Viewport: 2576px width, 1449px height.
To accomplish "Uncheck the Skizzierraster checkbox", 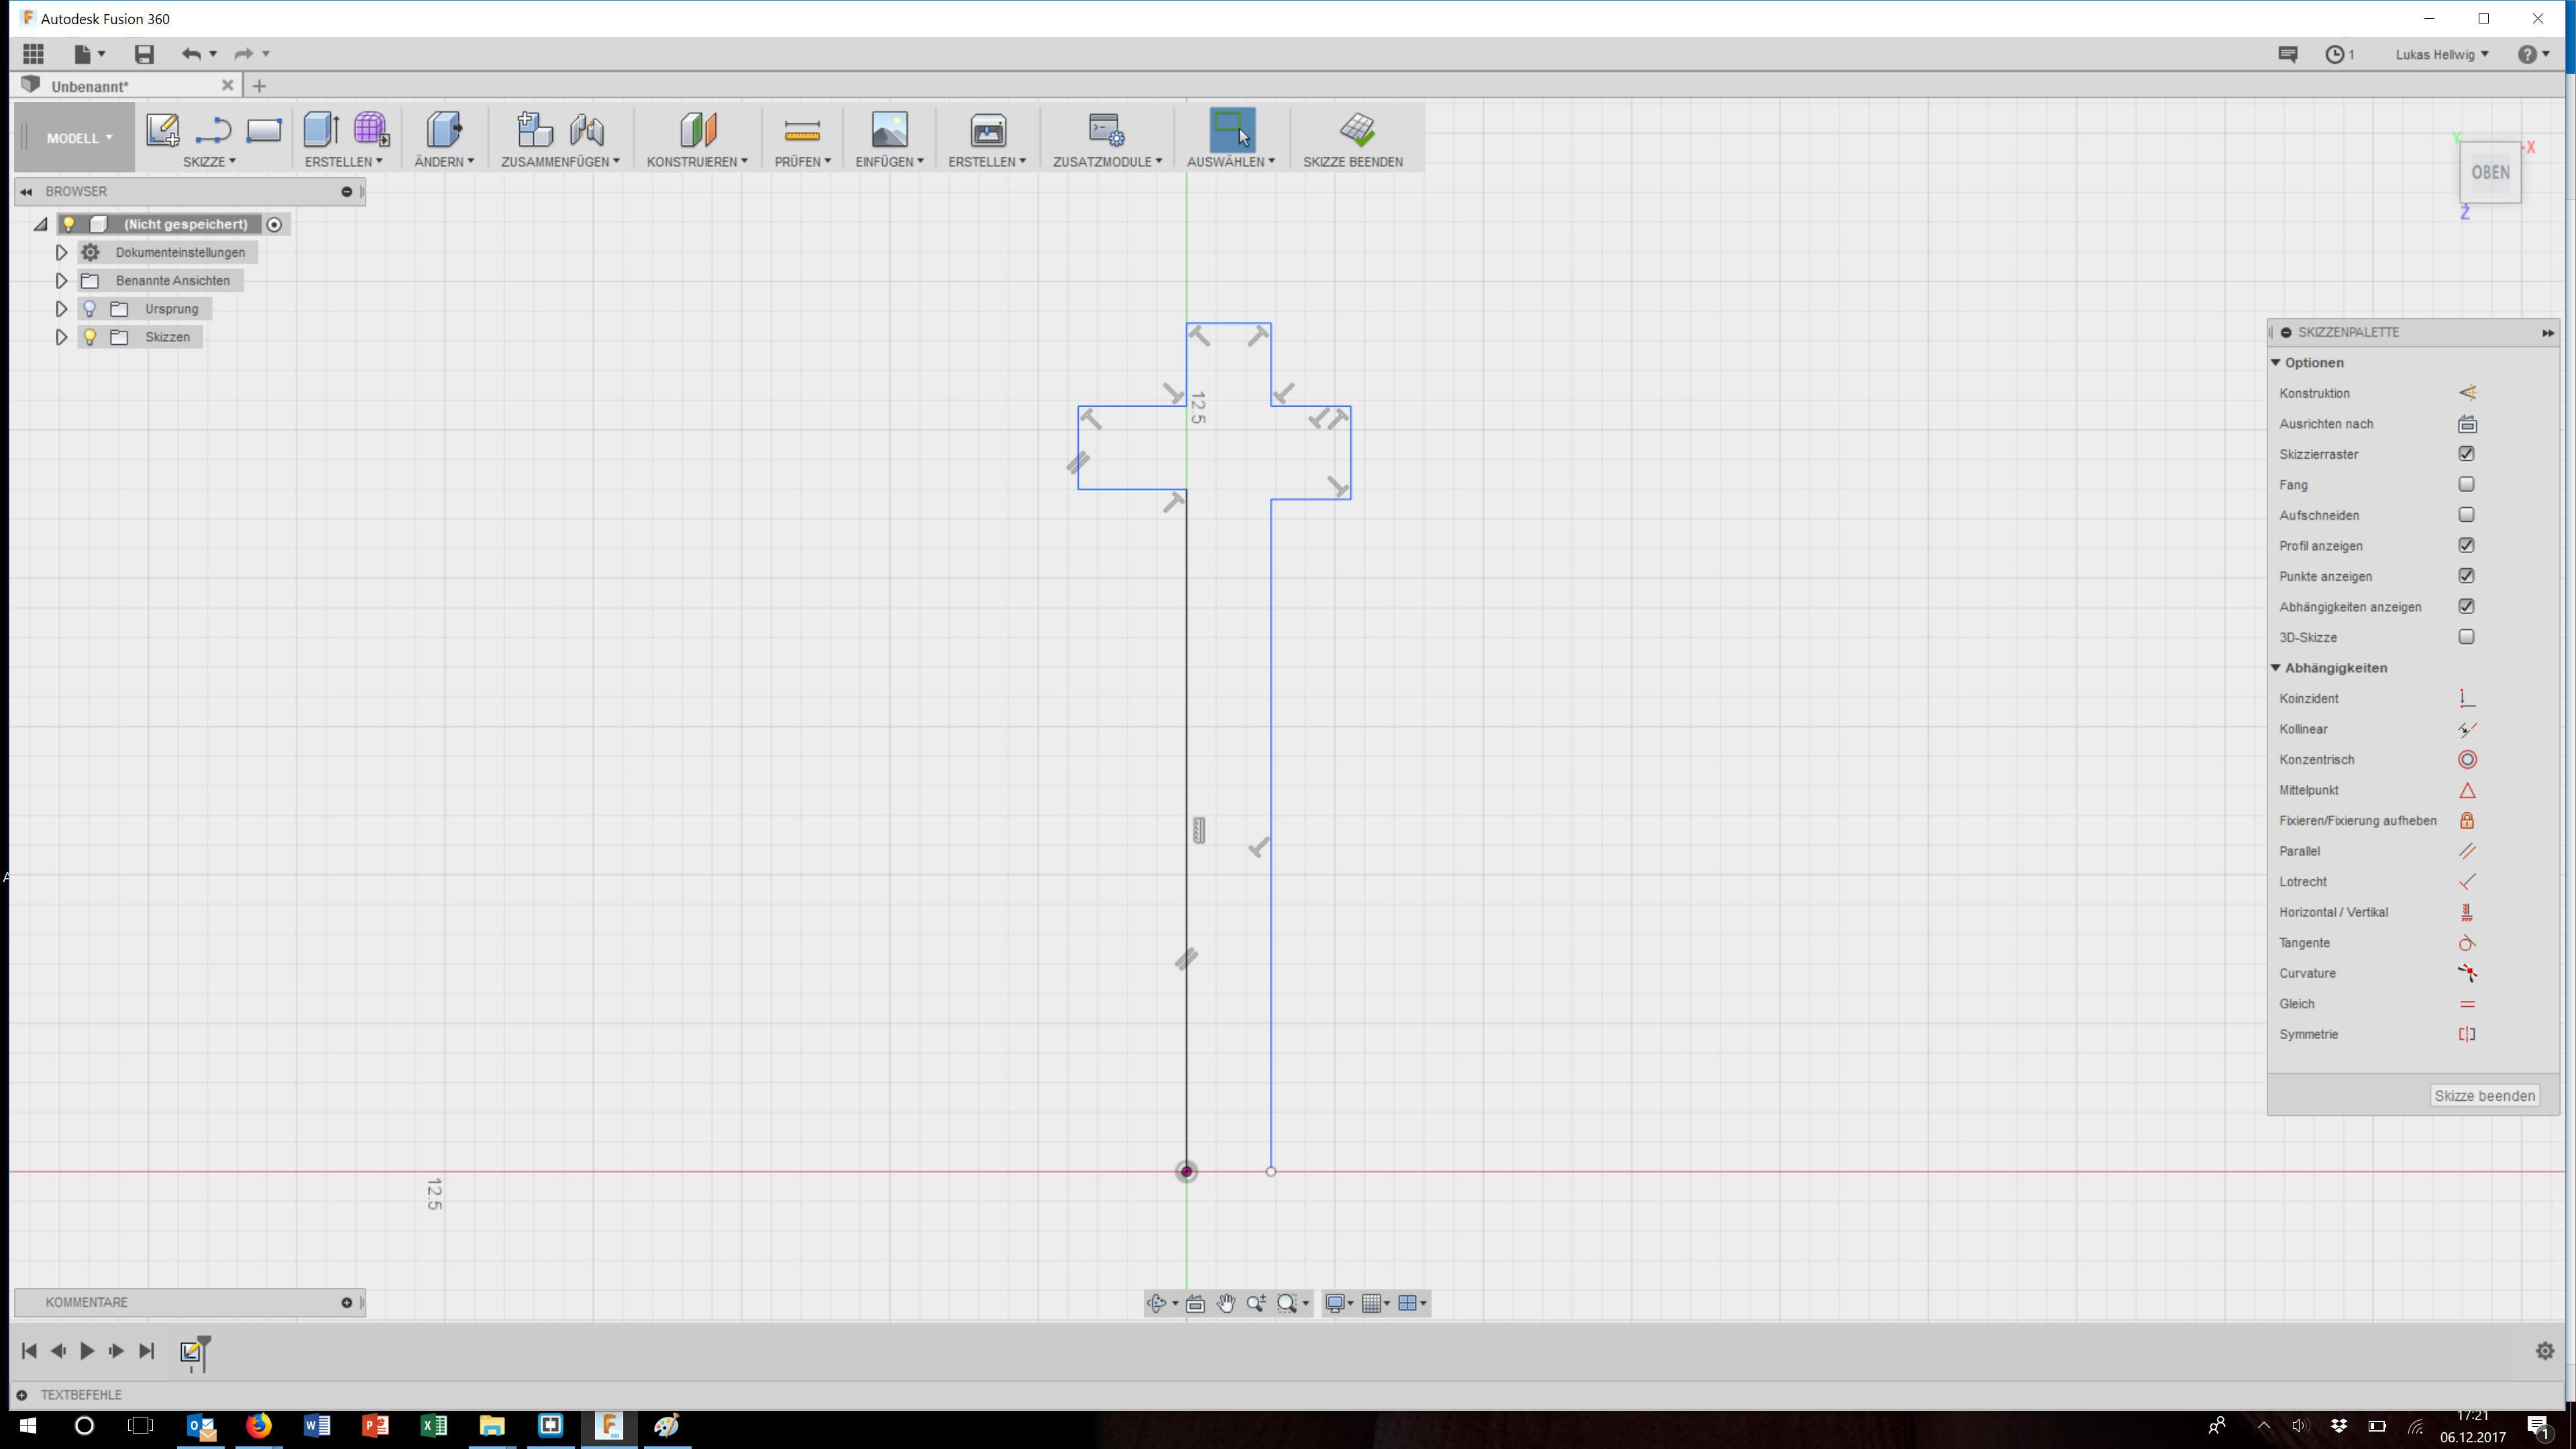I will (x=2466, y=454).
